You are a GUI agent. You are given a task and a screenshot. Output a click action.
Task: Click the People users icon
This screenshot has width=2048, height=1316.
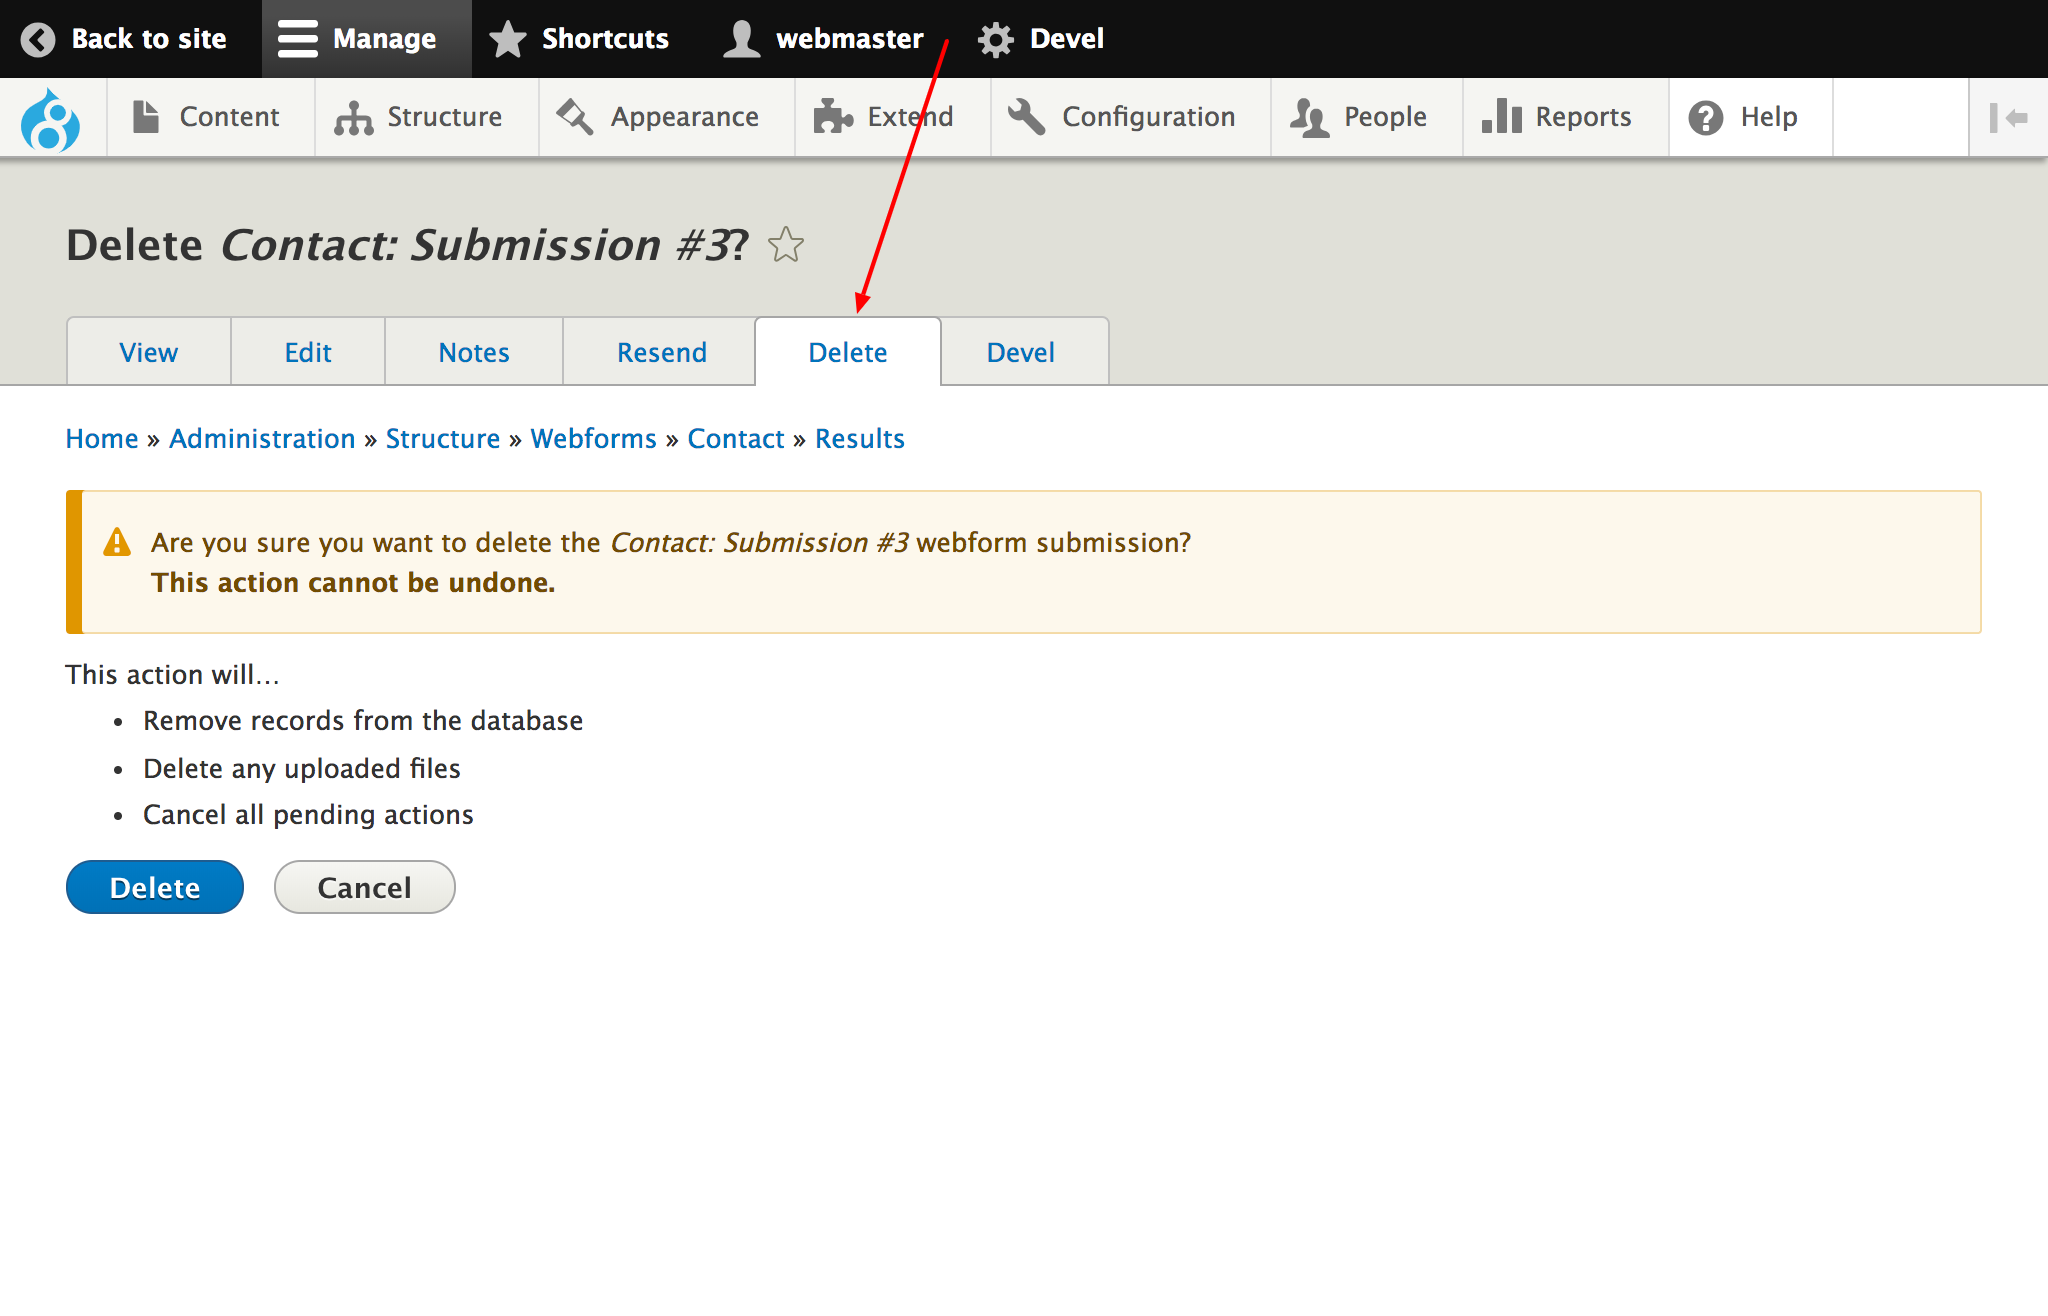click(1309, 117)
